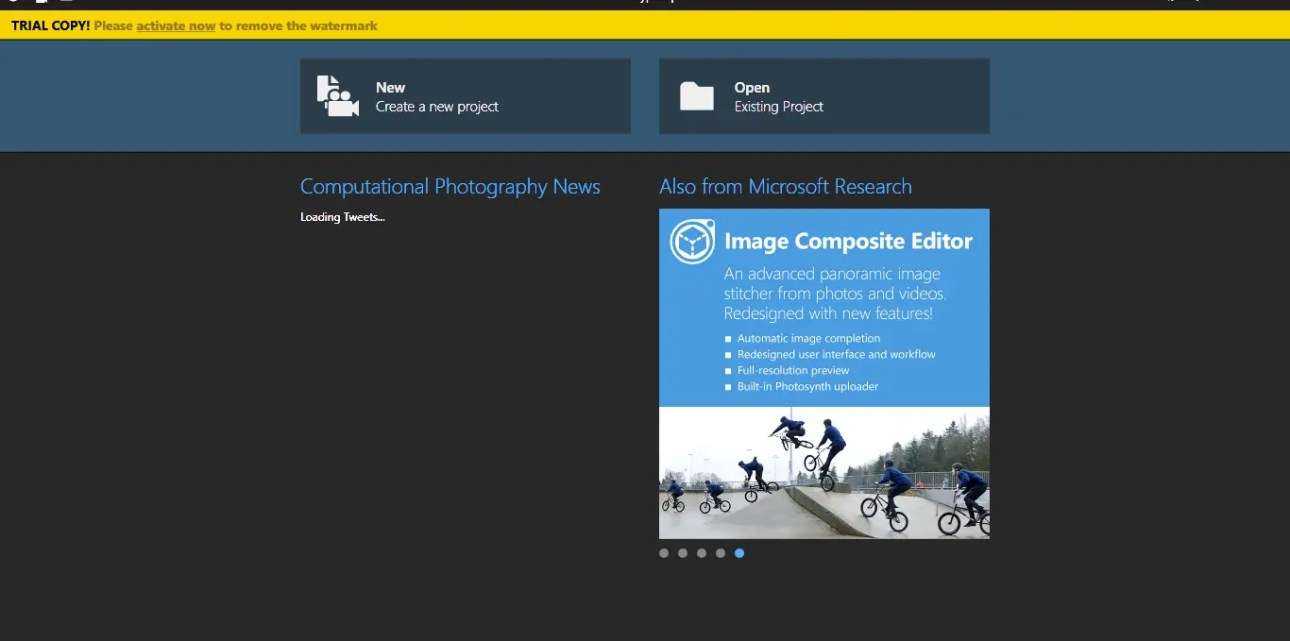Viewport: 1290px width, 641px height.
Task: Click the 'Image Composite Editor' banner title
Action: point(848,241)
